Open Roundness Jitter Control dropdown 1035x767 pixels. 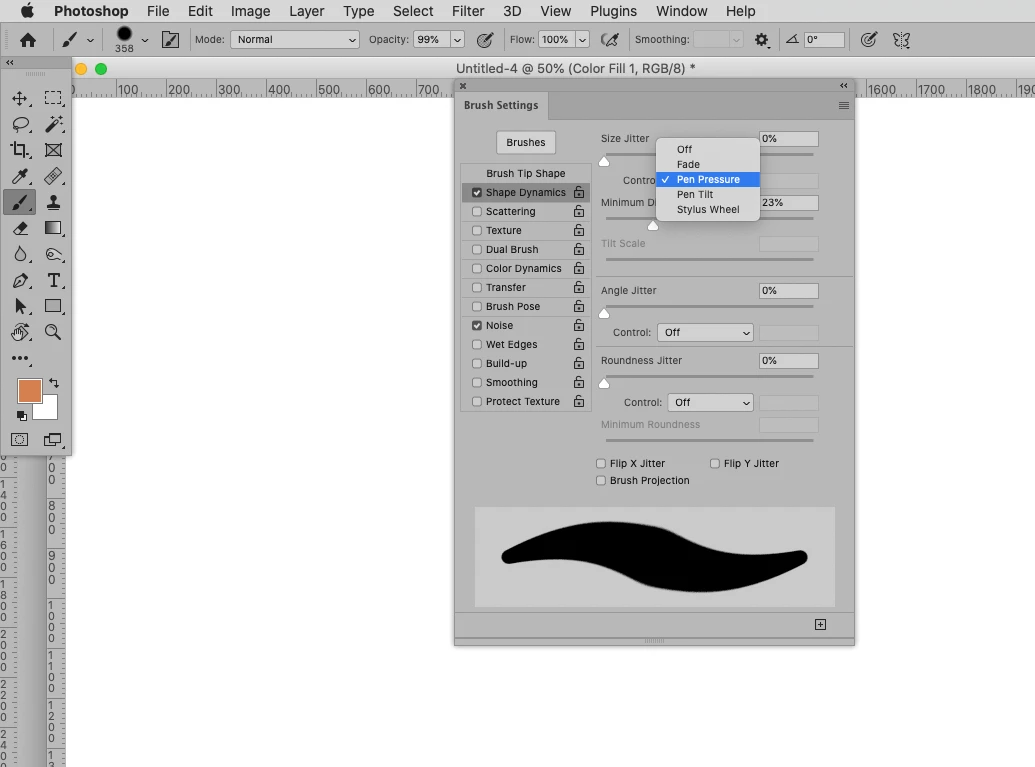(x=710, y=403)
